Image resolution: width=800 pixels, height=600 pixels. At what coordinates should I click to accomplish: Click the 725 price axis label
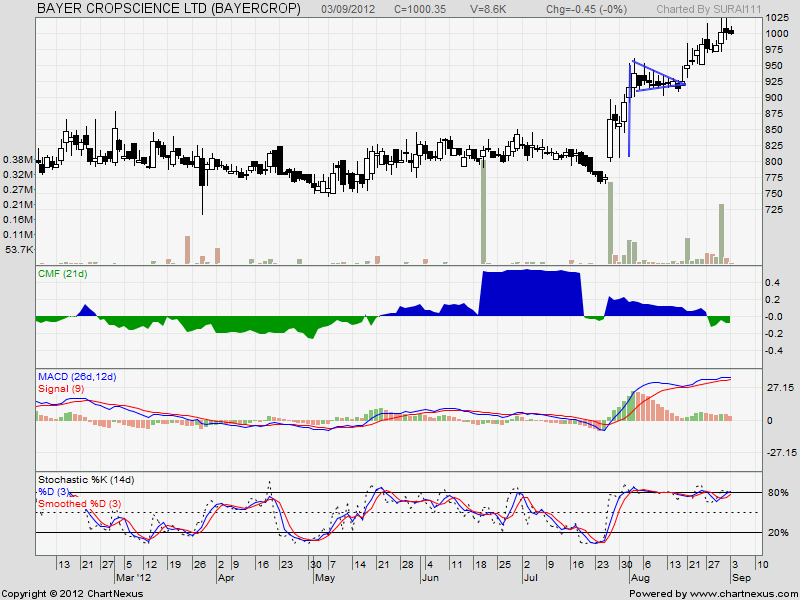[x=775, y=210]
